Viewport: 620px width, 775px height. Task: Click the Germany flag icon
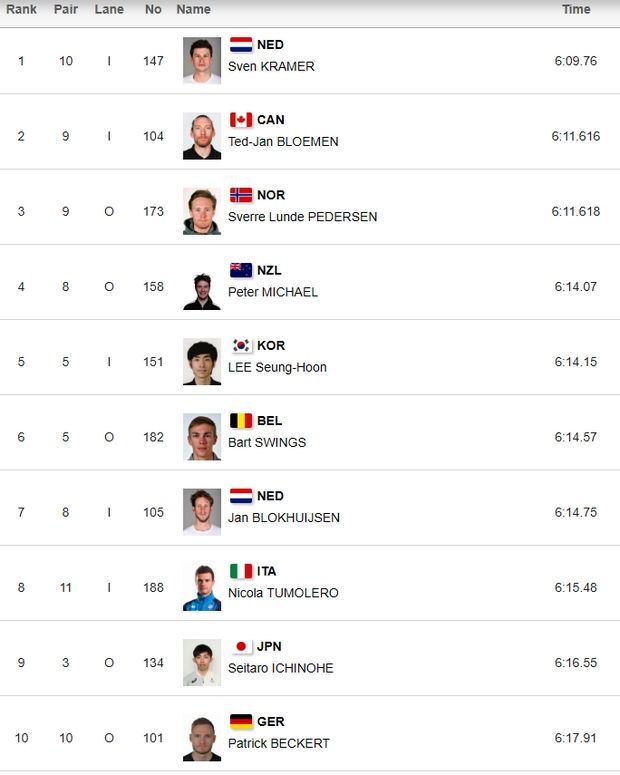(x=241, y=721)
